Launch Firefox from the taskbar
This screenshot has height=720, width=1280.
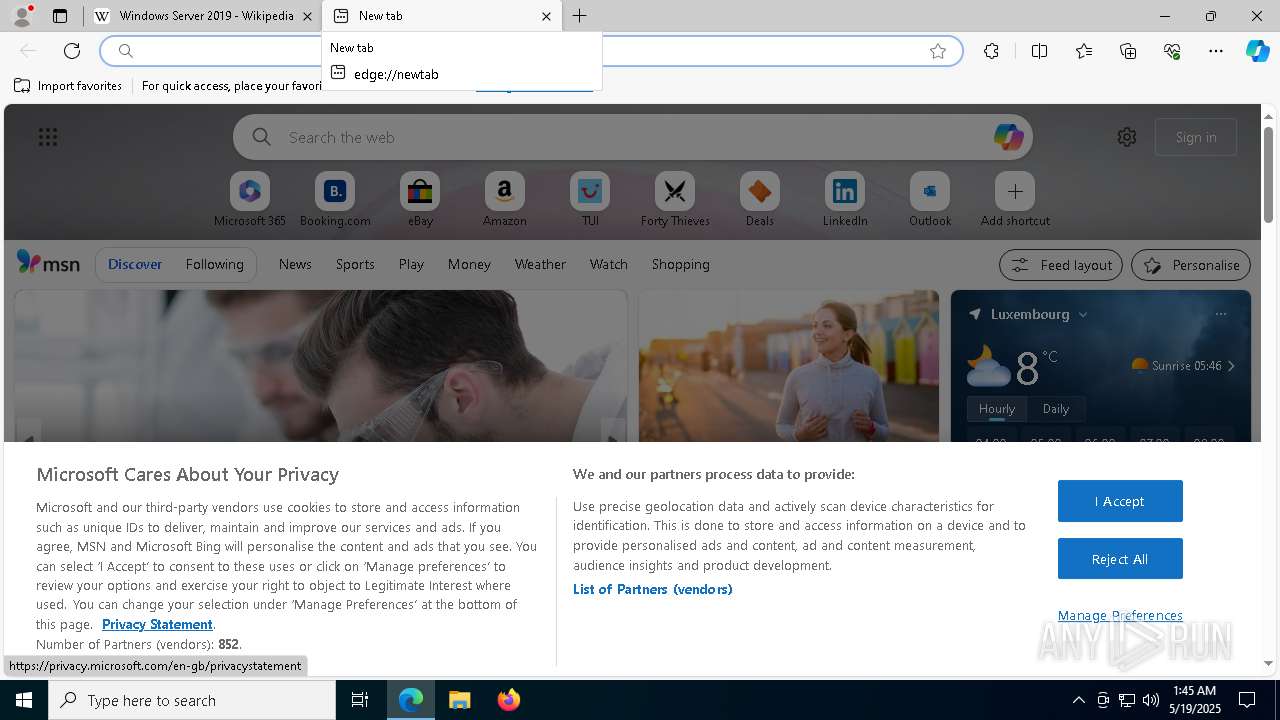click(508, 700)
